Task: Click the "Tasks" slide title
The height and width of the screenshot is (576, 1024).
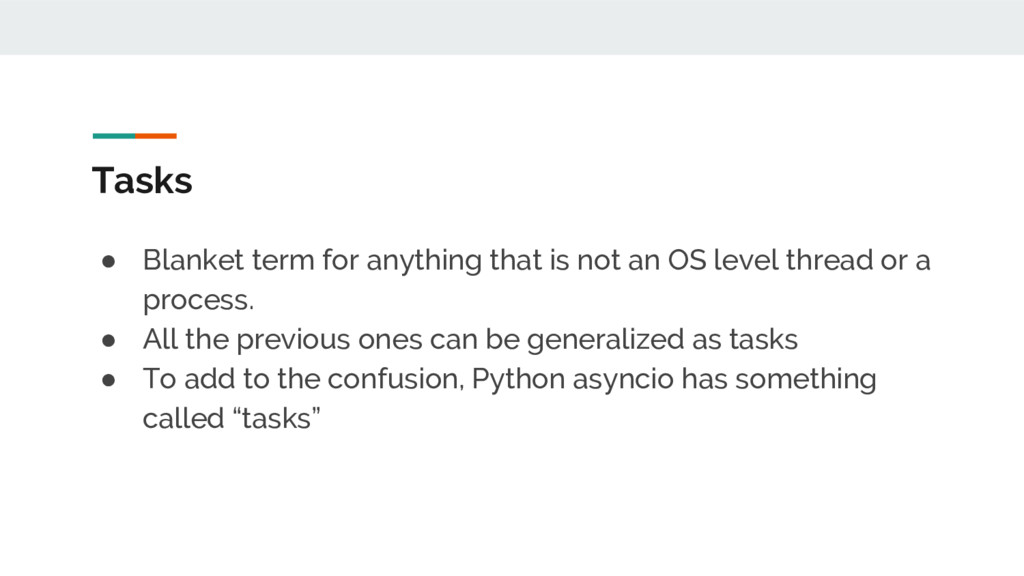Action: tap(142, 181)
